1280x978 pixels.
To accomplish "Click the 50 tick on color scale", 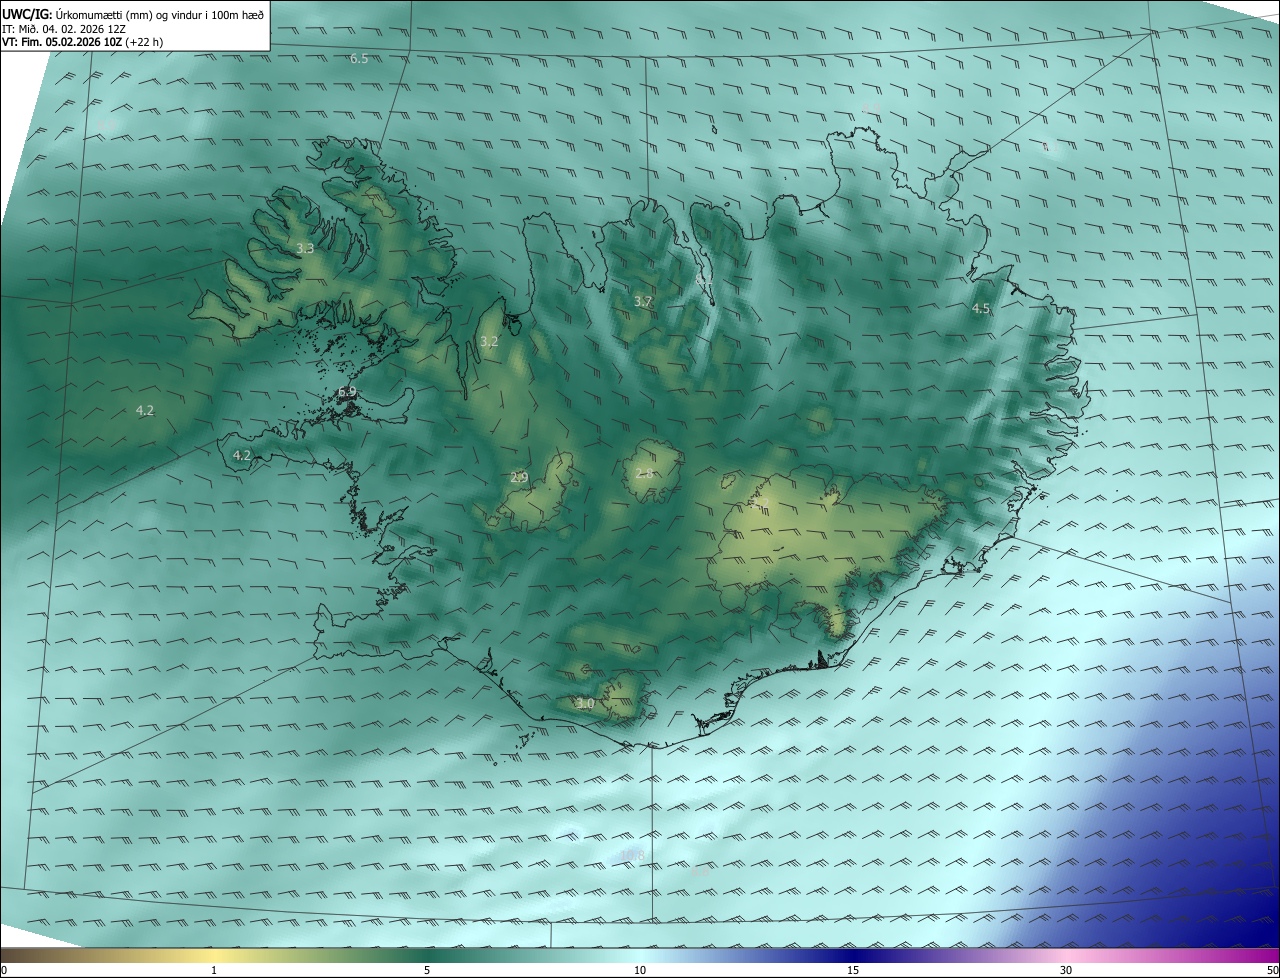I will click(1272, 970).
